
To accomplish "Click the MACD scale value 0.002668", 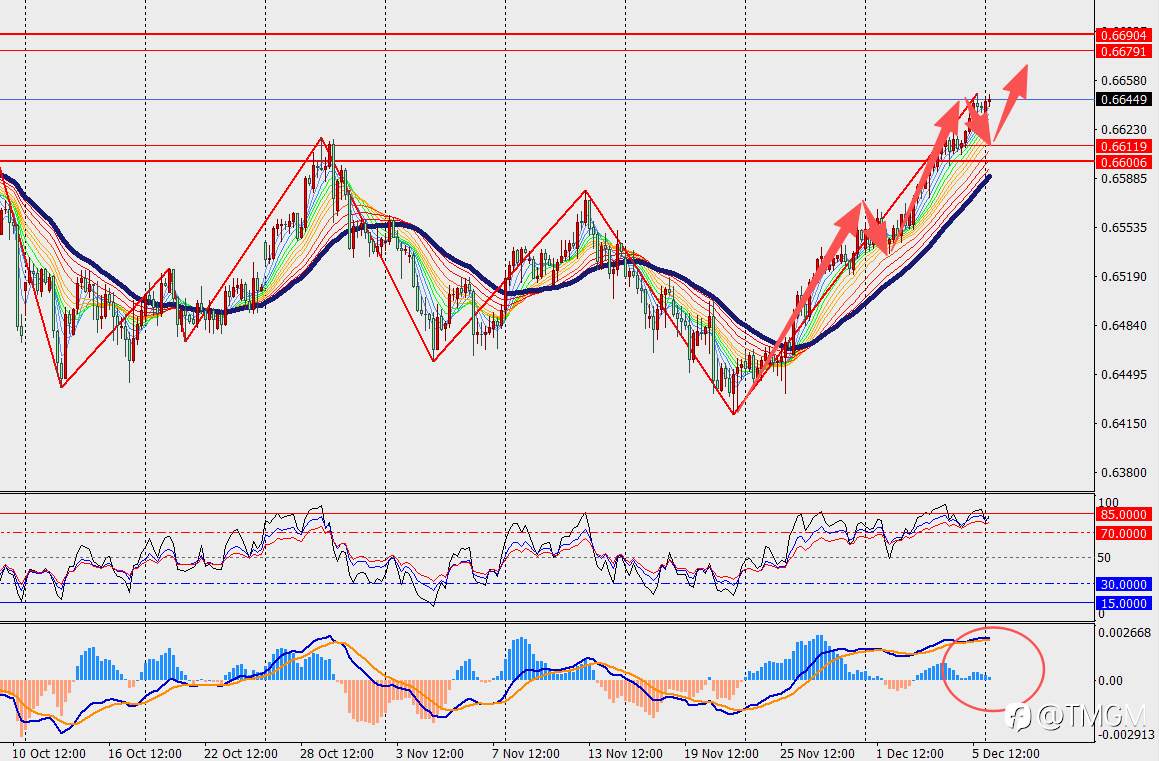I will 1124,632.
